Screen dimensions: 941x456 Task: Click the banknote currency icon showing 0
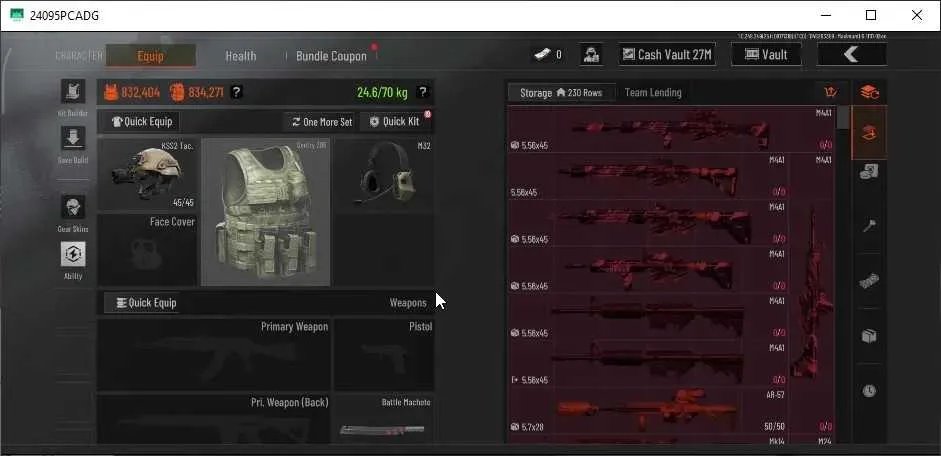coord(542,55)
